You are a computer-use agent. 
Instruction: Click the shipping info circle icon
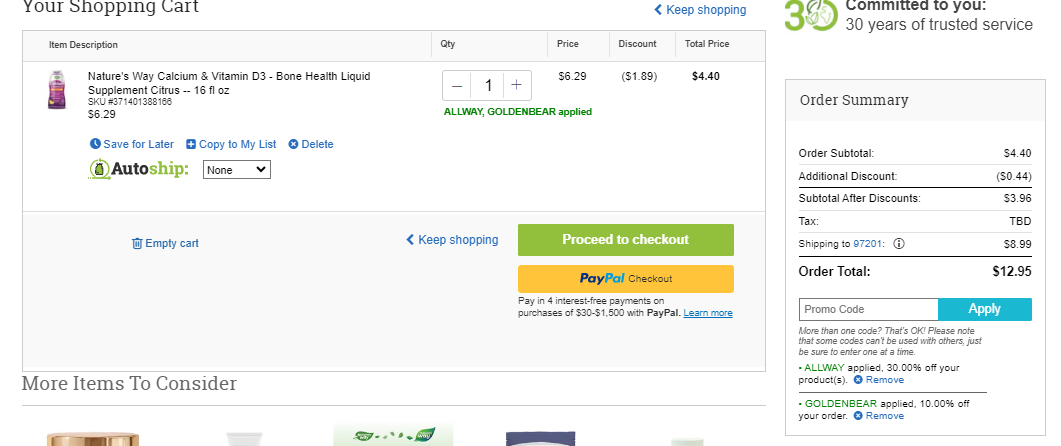tap(899, 244)
